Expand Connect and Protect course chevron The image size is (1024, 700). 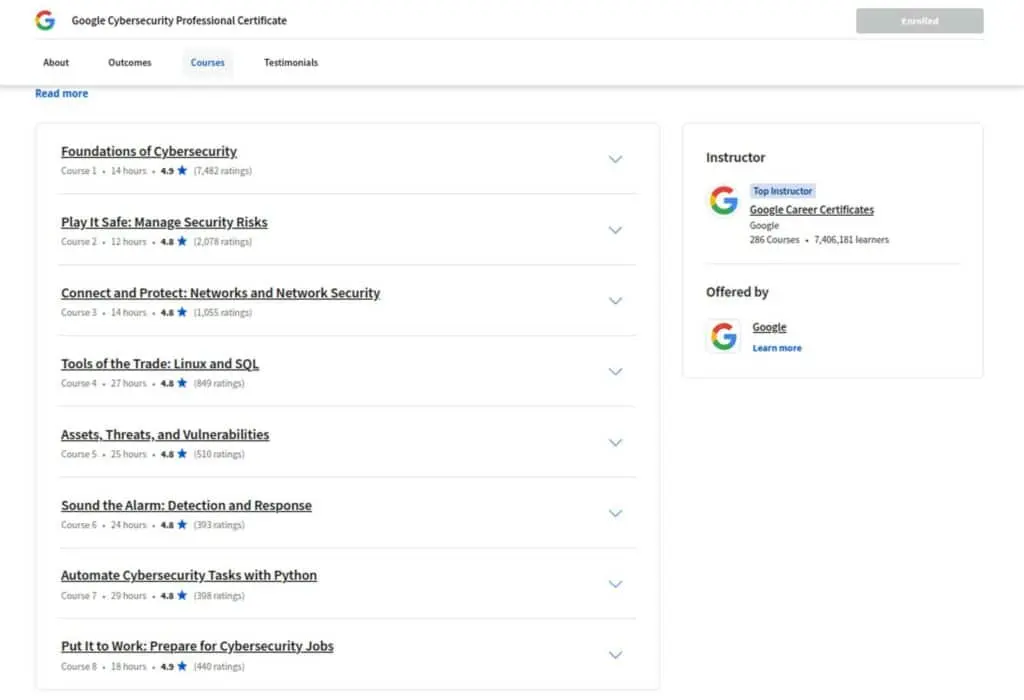tap(615, 301)
